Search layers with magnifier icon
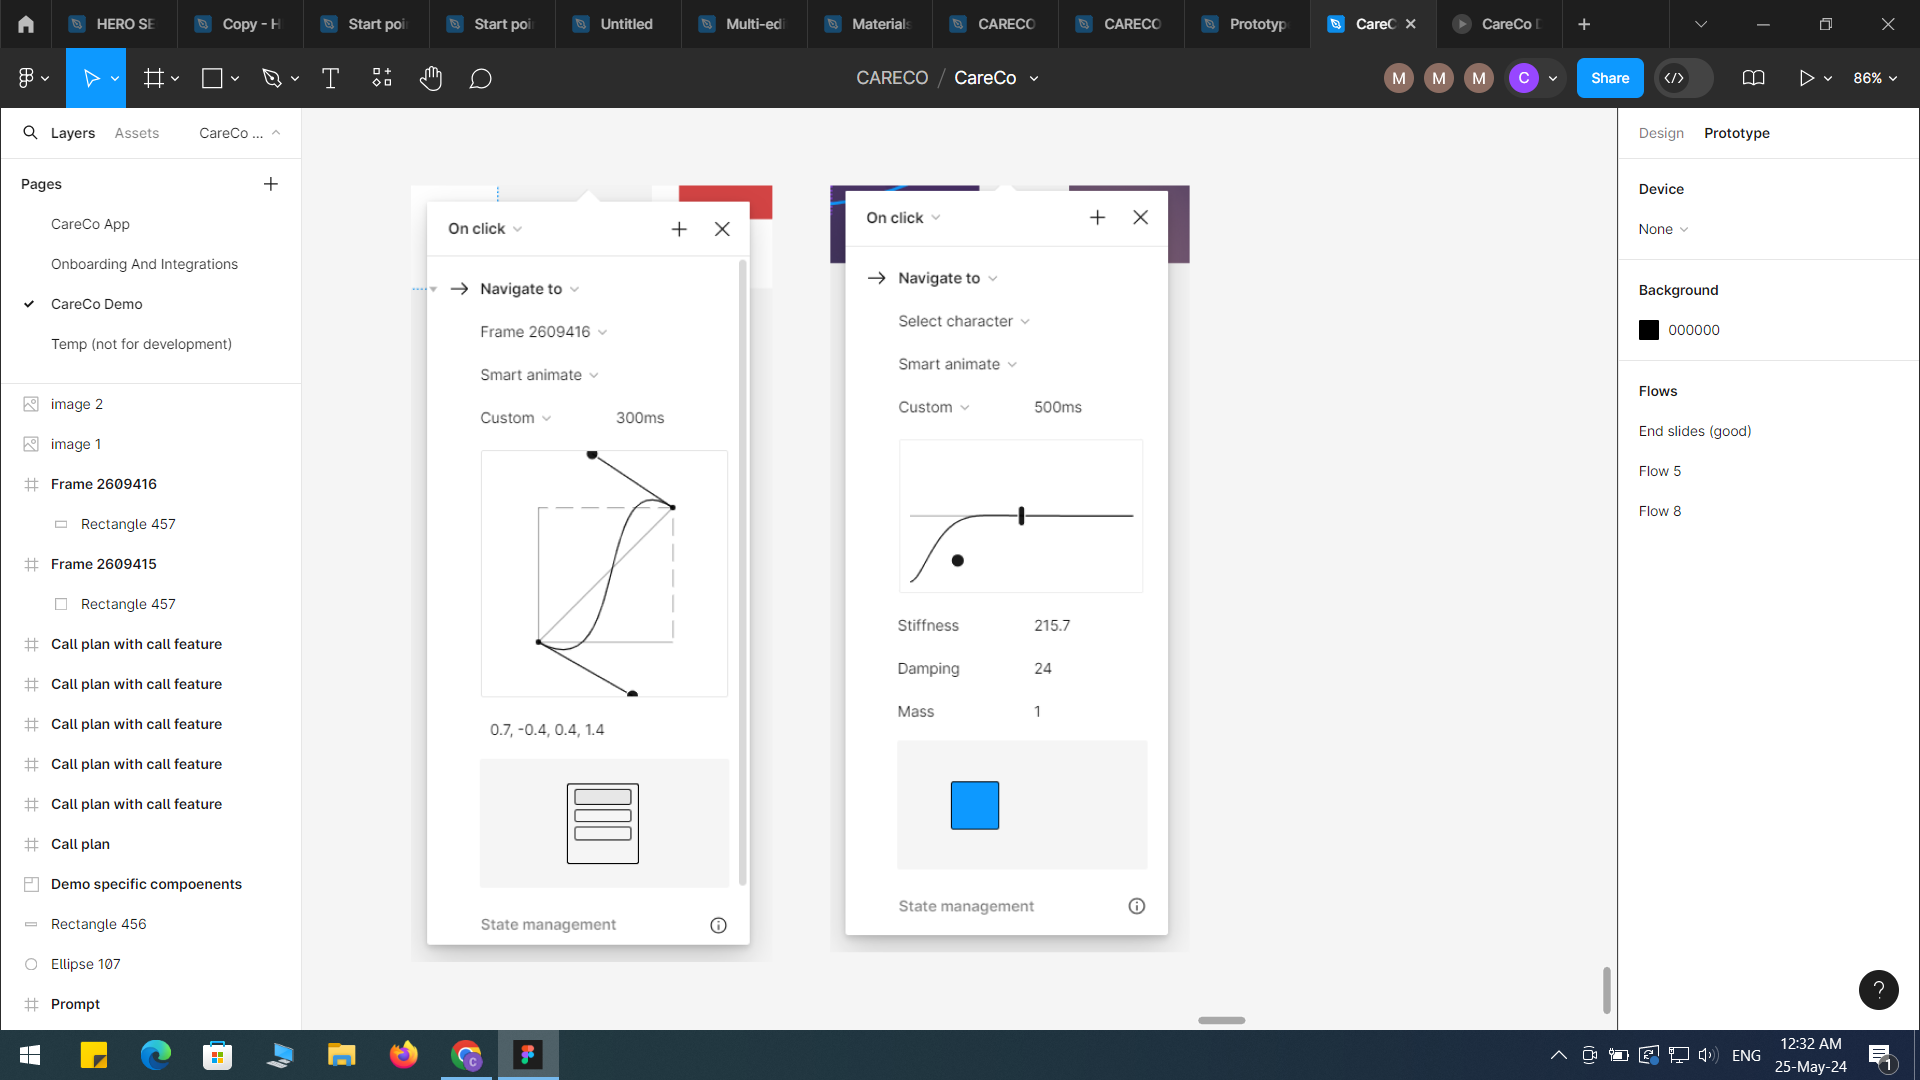Image resolution: width=1920 pixels, height=1080 pixels. (x=30, y=132)
